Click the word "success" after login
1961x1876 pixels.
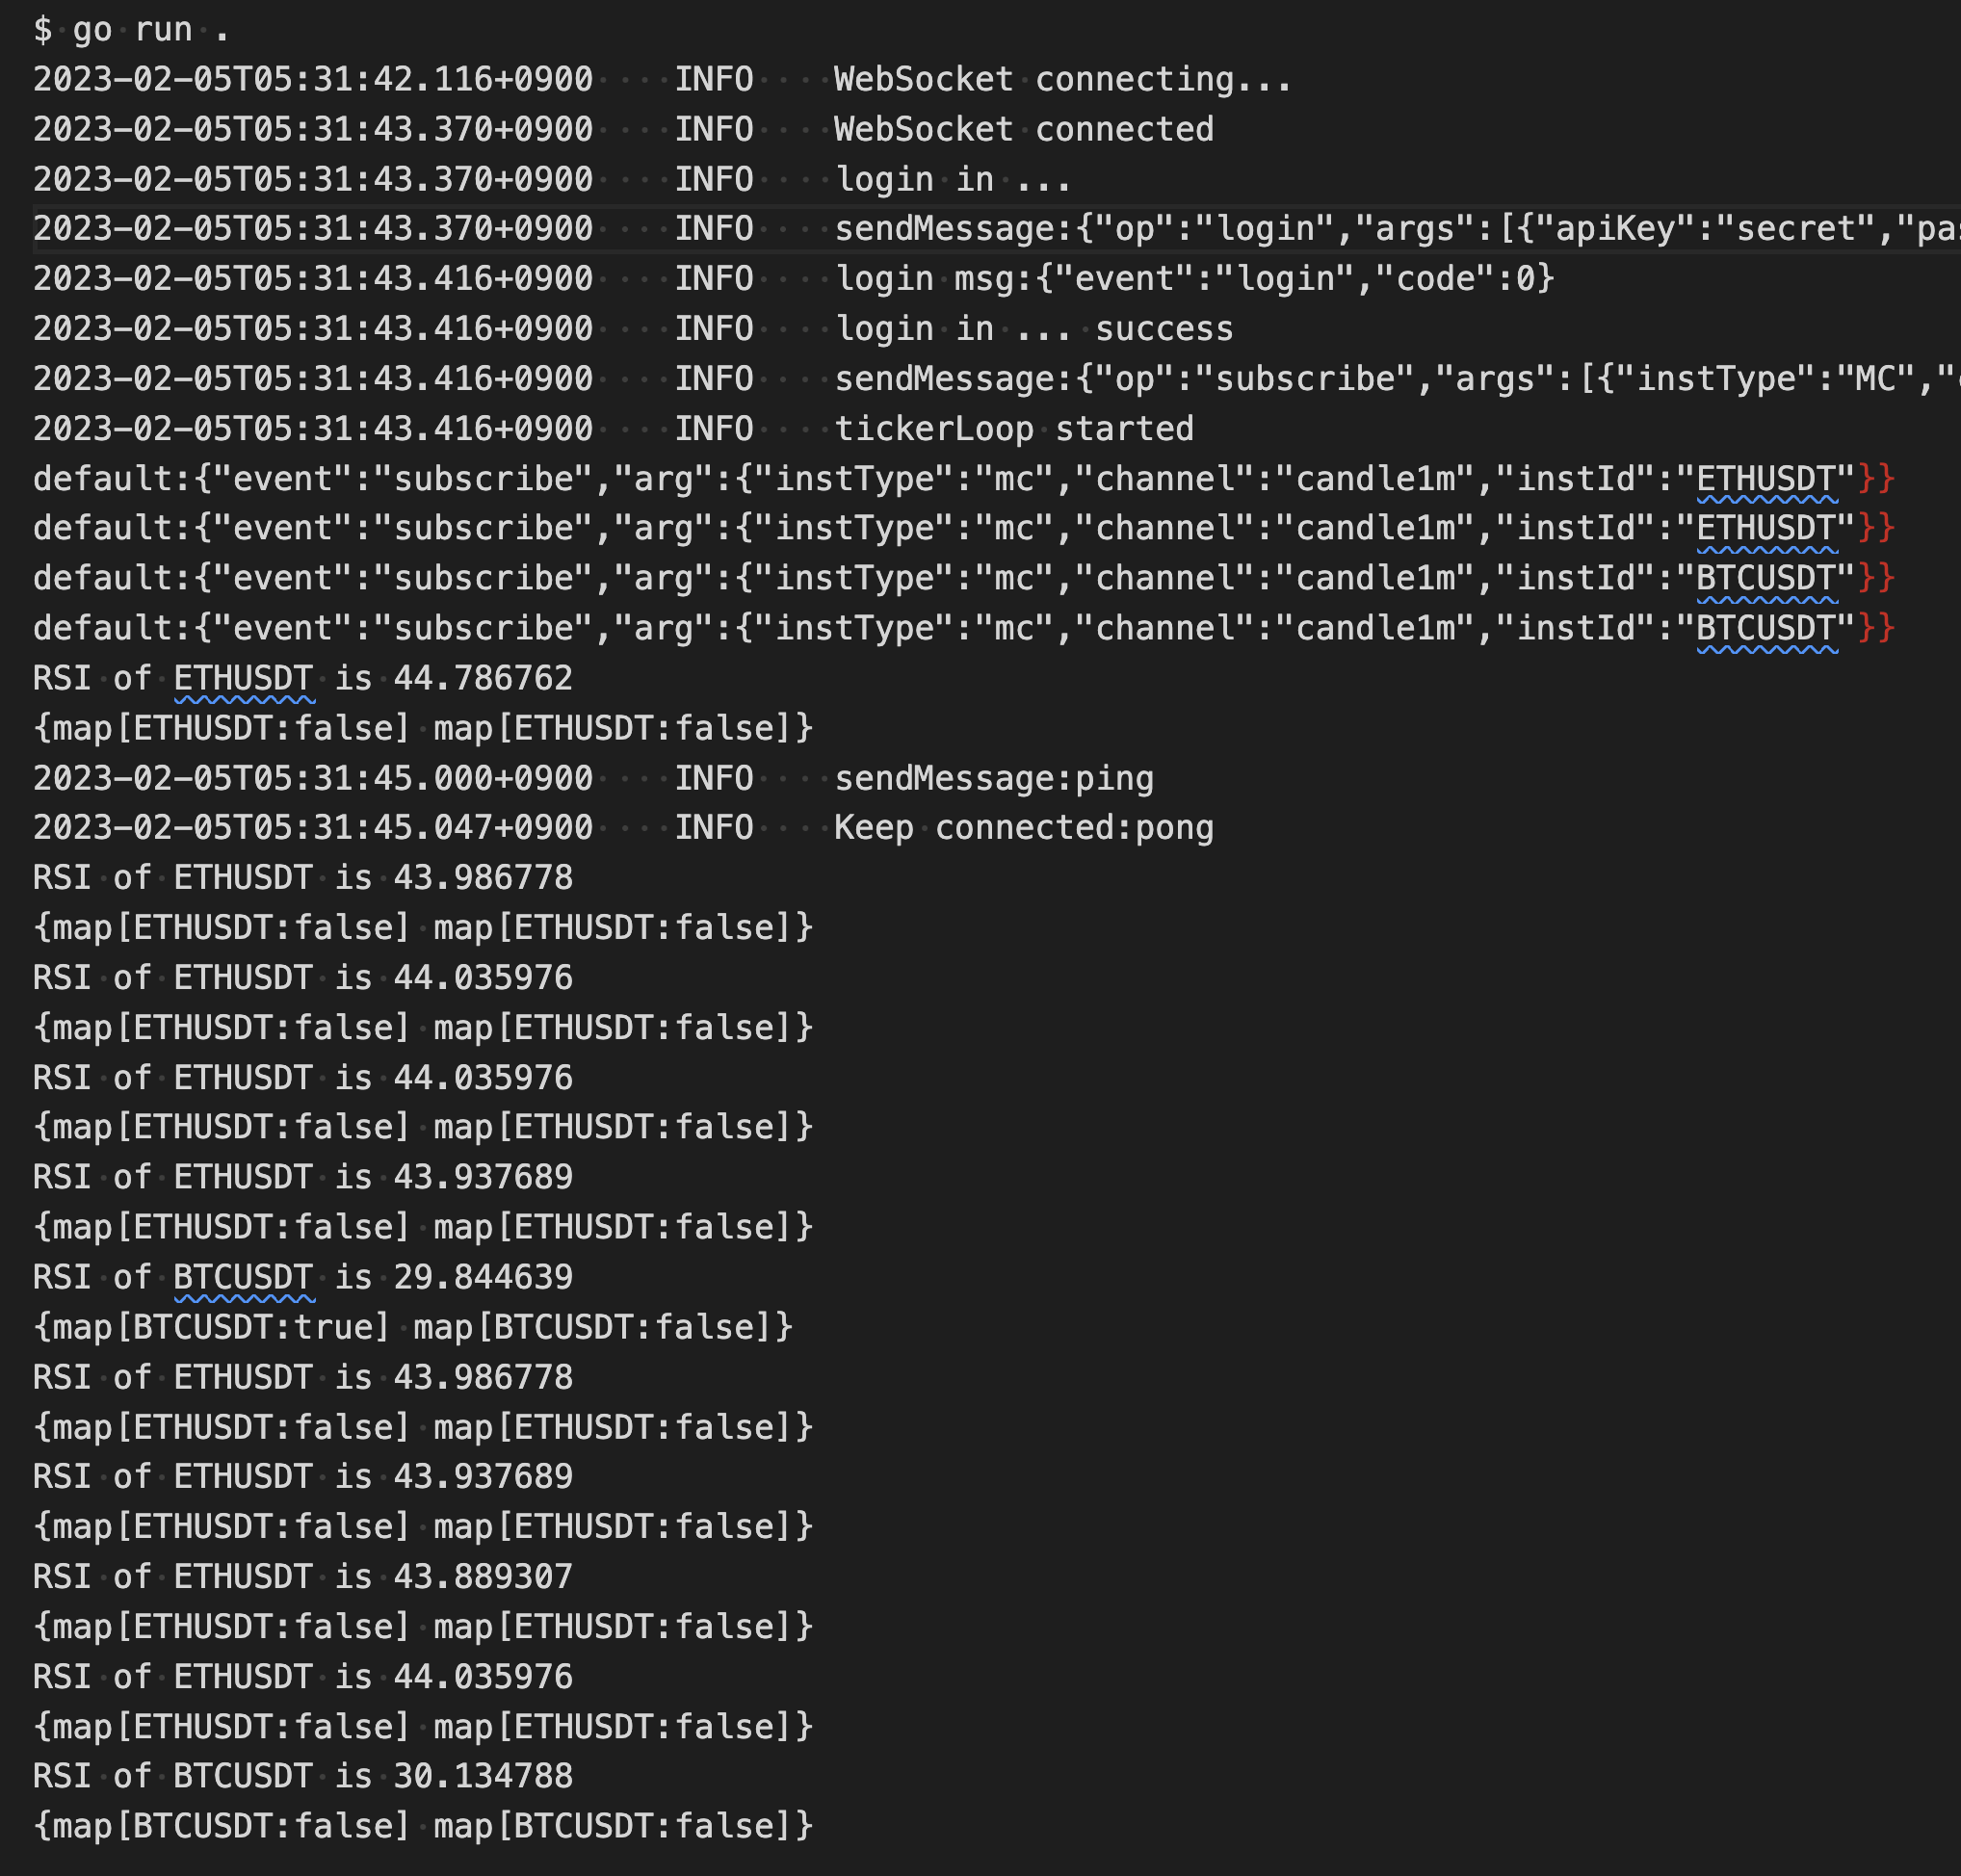pyautogui.click(x=1164, y=329)
